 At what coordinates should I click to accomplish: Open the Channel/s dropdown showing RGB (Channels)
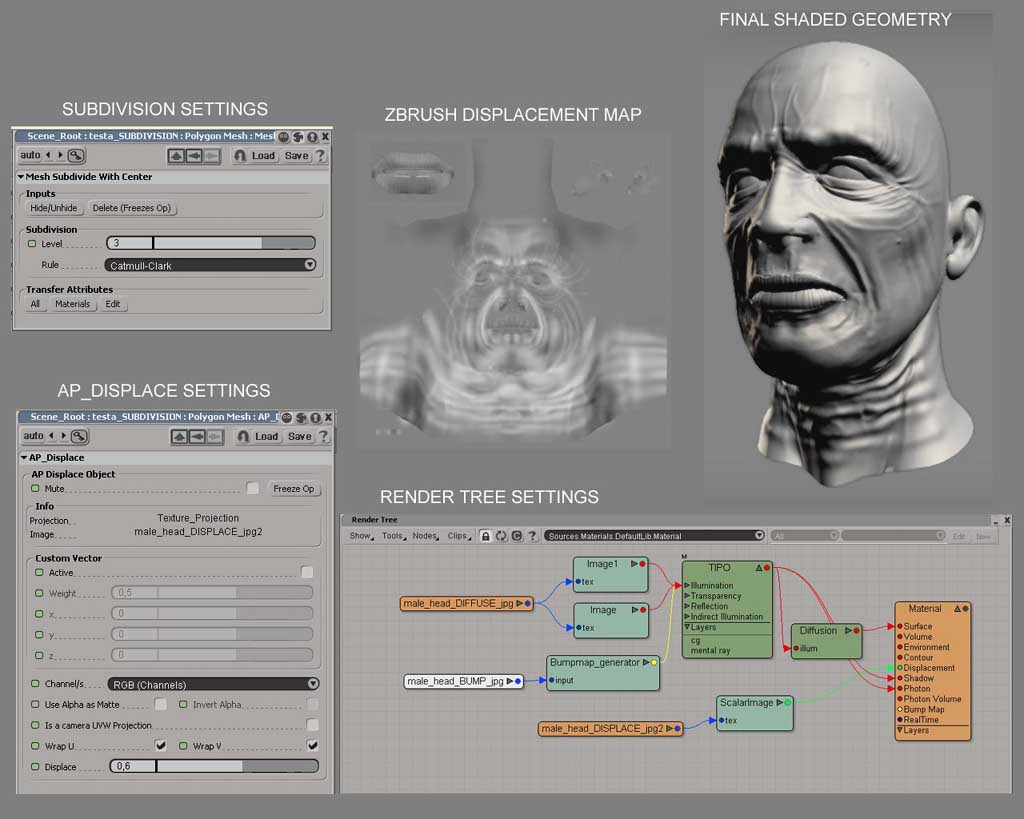click(x=214, y=684)
